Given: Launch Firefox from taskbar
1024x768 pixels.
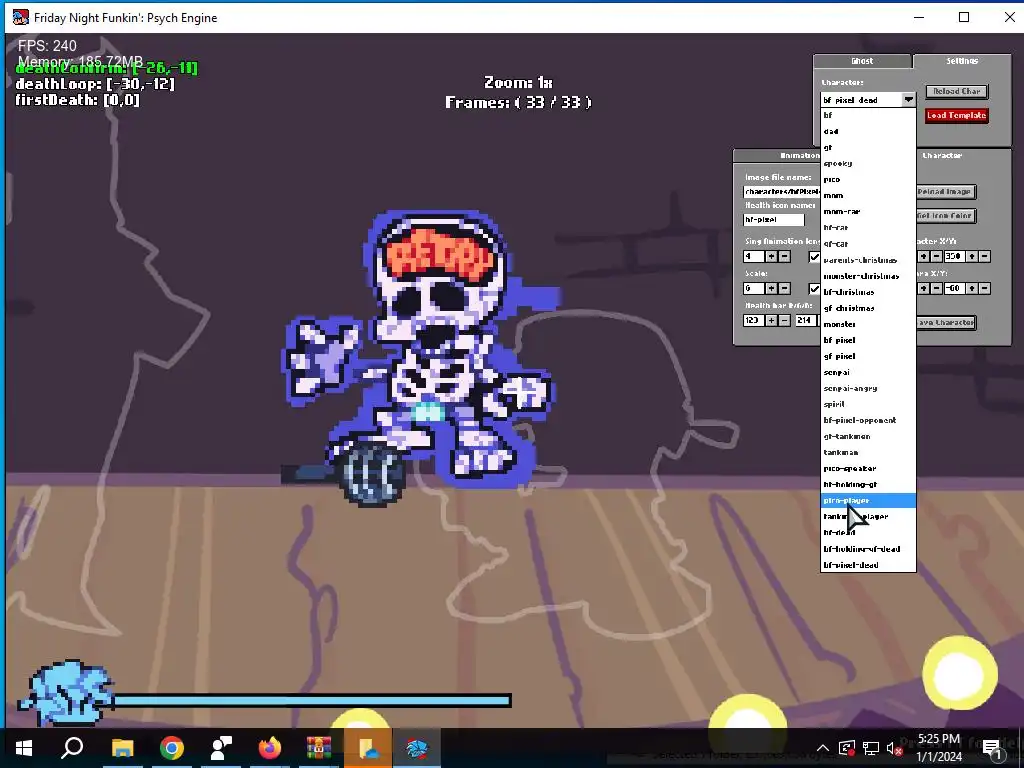Looking at the screenshot, I should coord(270,748).
